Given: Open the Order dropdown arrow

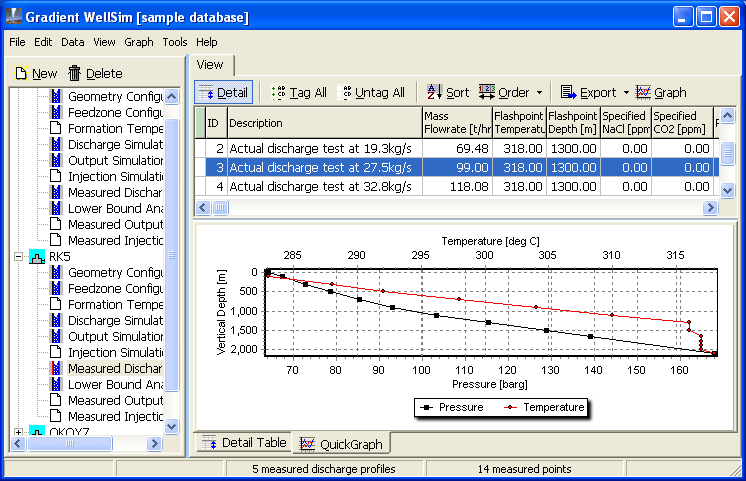Looking at the screenshot, I should click(539, 93).
